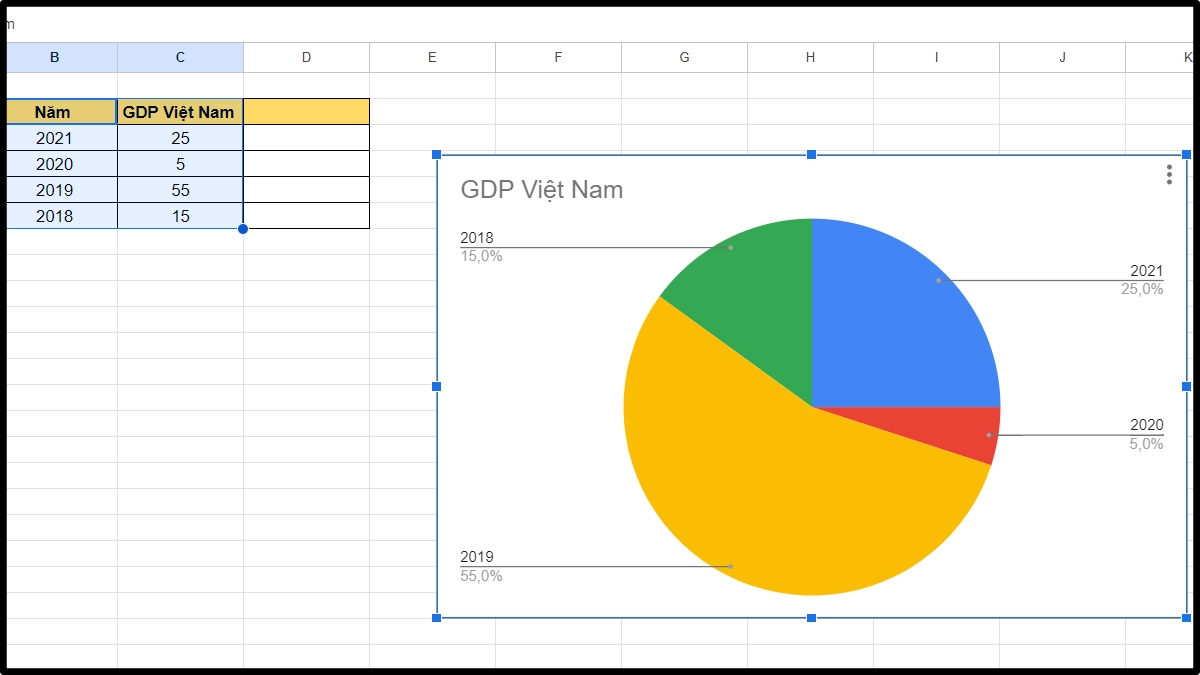Select column E header
Screen dimensions: 1200x675
[x=432, y=57]
